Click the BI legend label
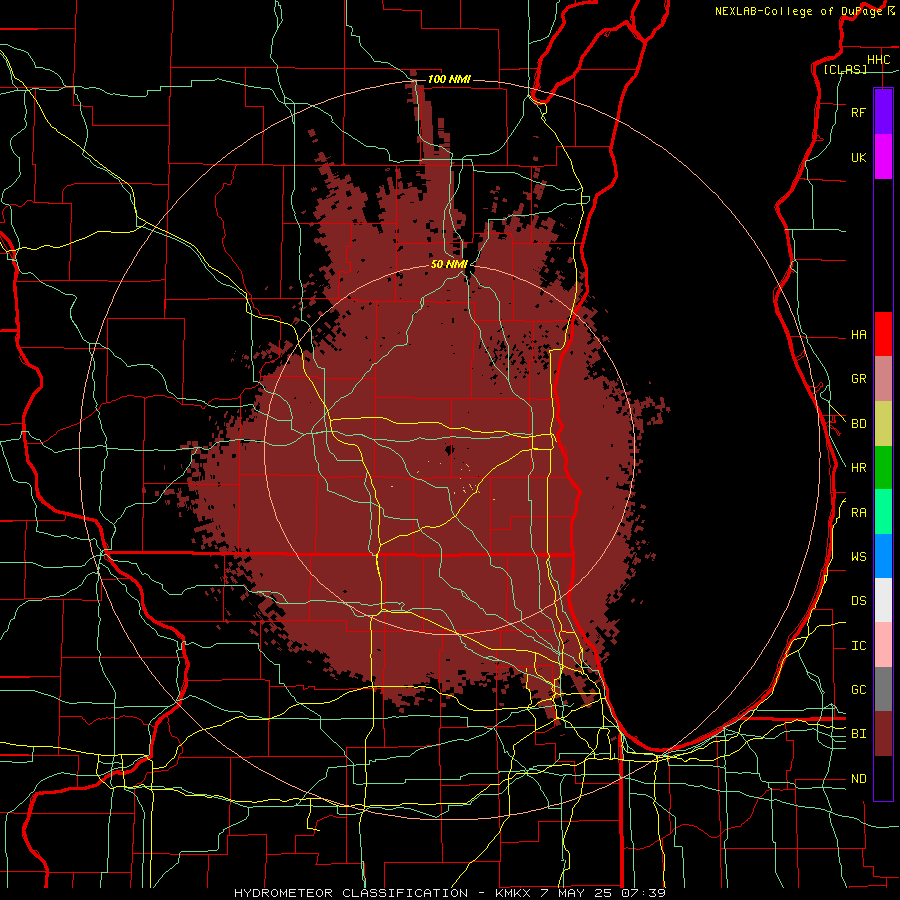This screenshot has height=900, width=900. pyautogui.click(x=858, y=734)
